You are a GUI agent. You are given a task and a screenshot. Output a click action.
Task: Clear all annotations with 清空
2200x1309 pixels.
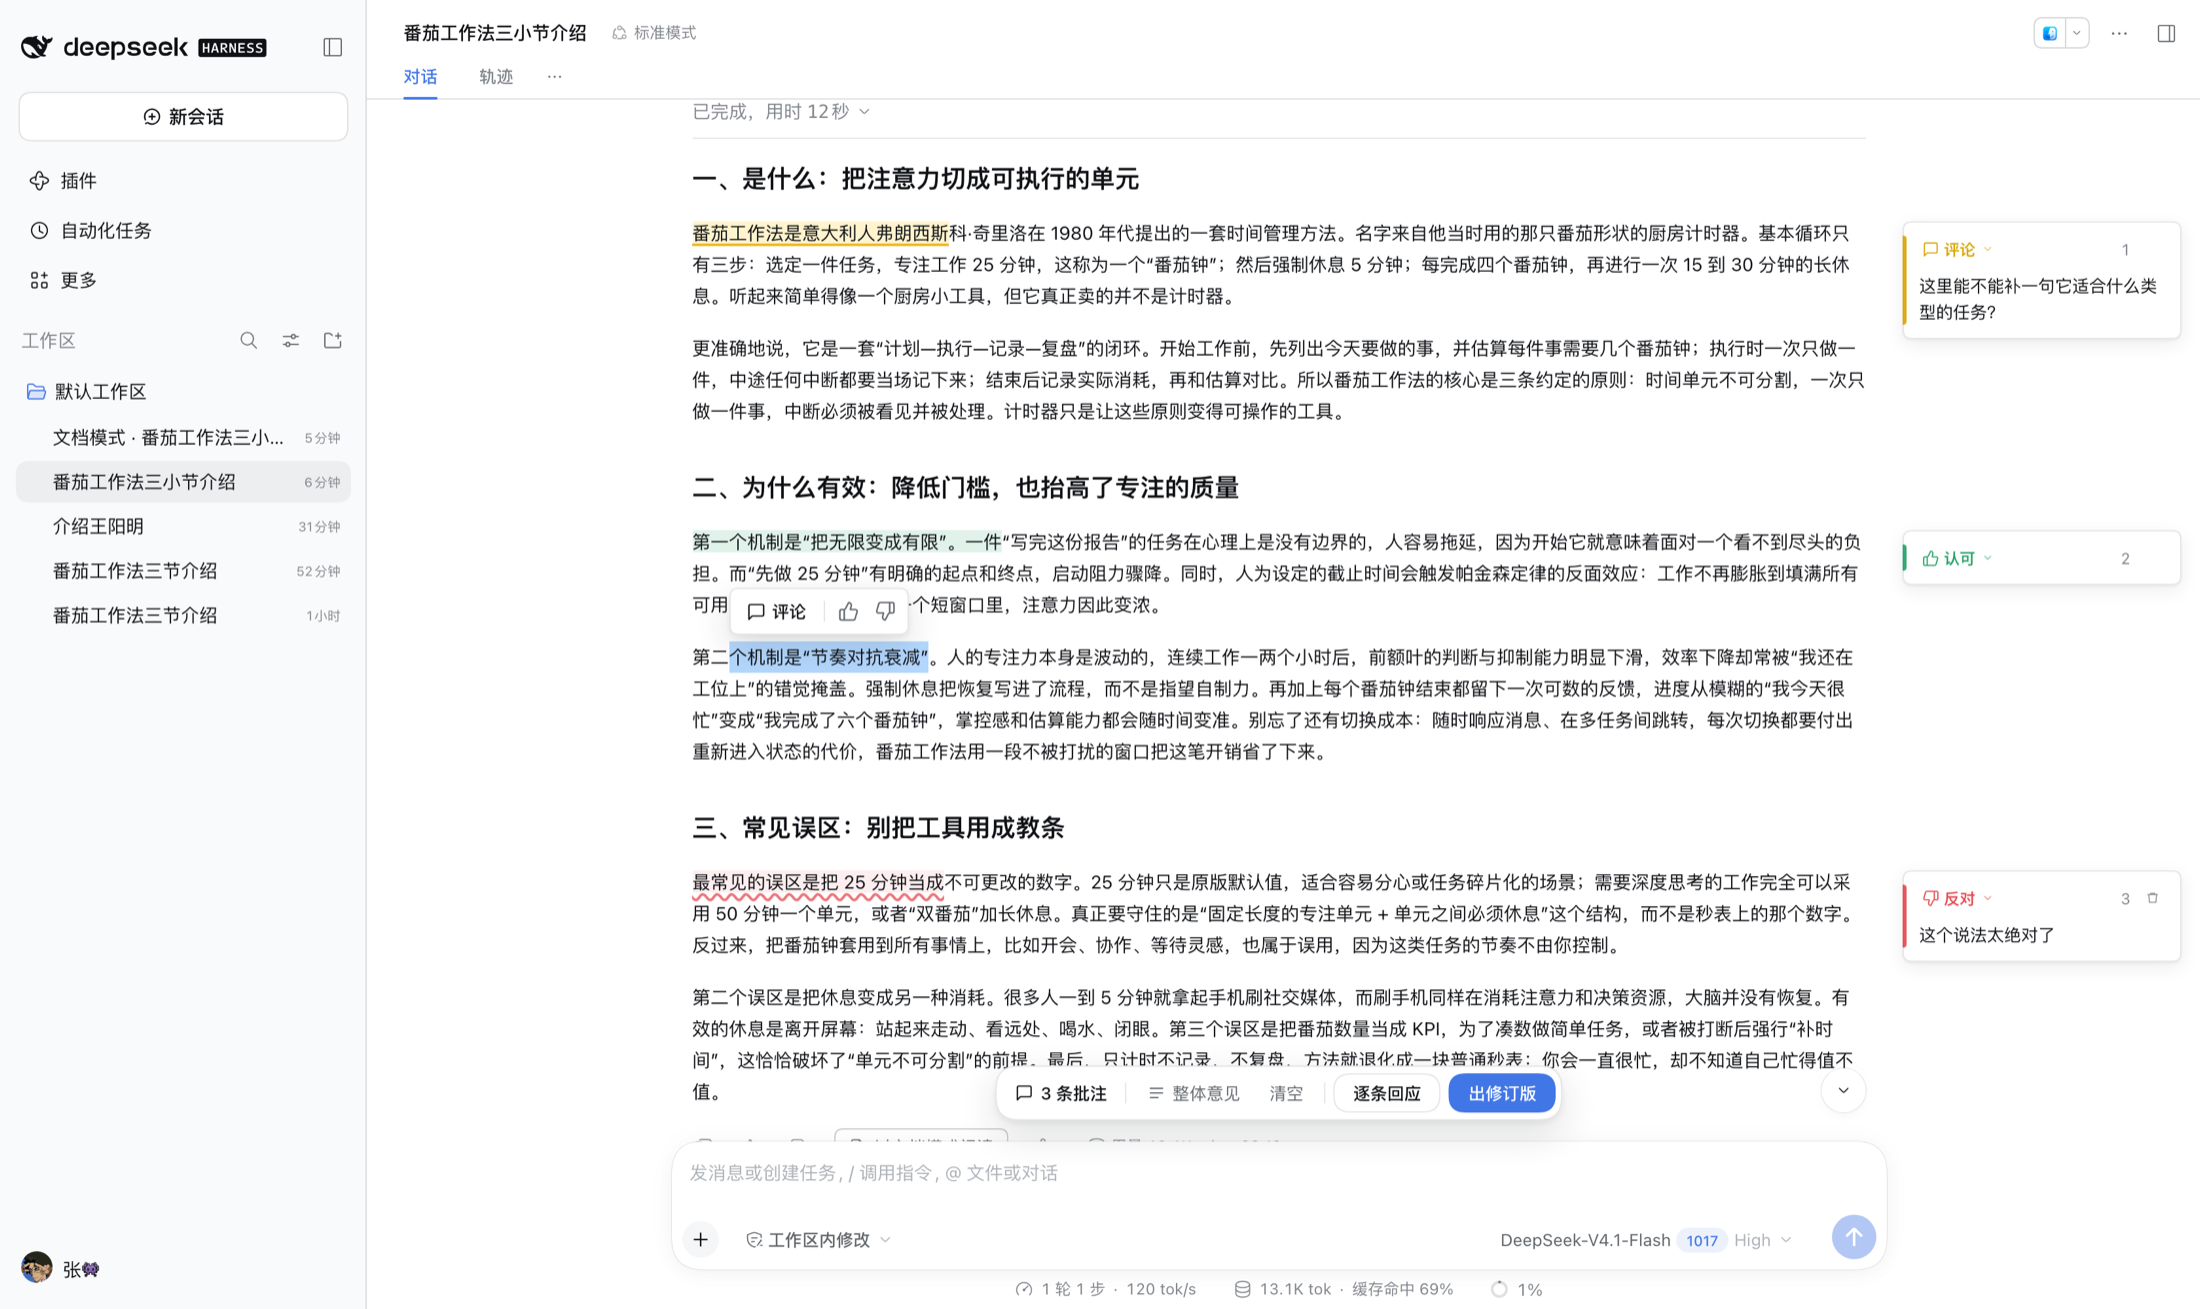(x=1286, y=1094)
